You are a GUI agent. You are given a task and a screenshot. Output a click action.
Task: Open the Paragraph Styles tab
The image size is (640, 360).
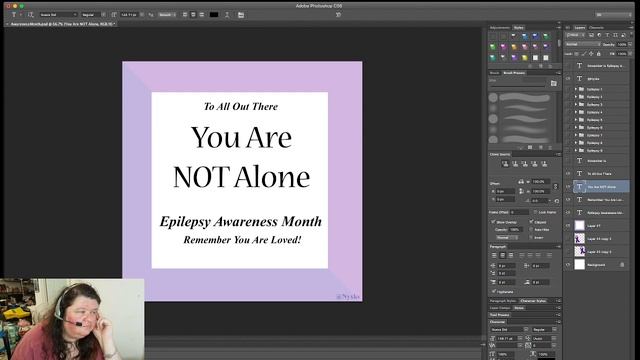click(x=503, y=301)
